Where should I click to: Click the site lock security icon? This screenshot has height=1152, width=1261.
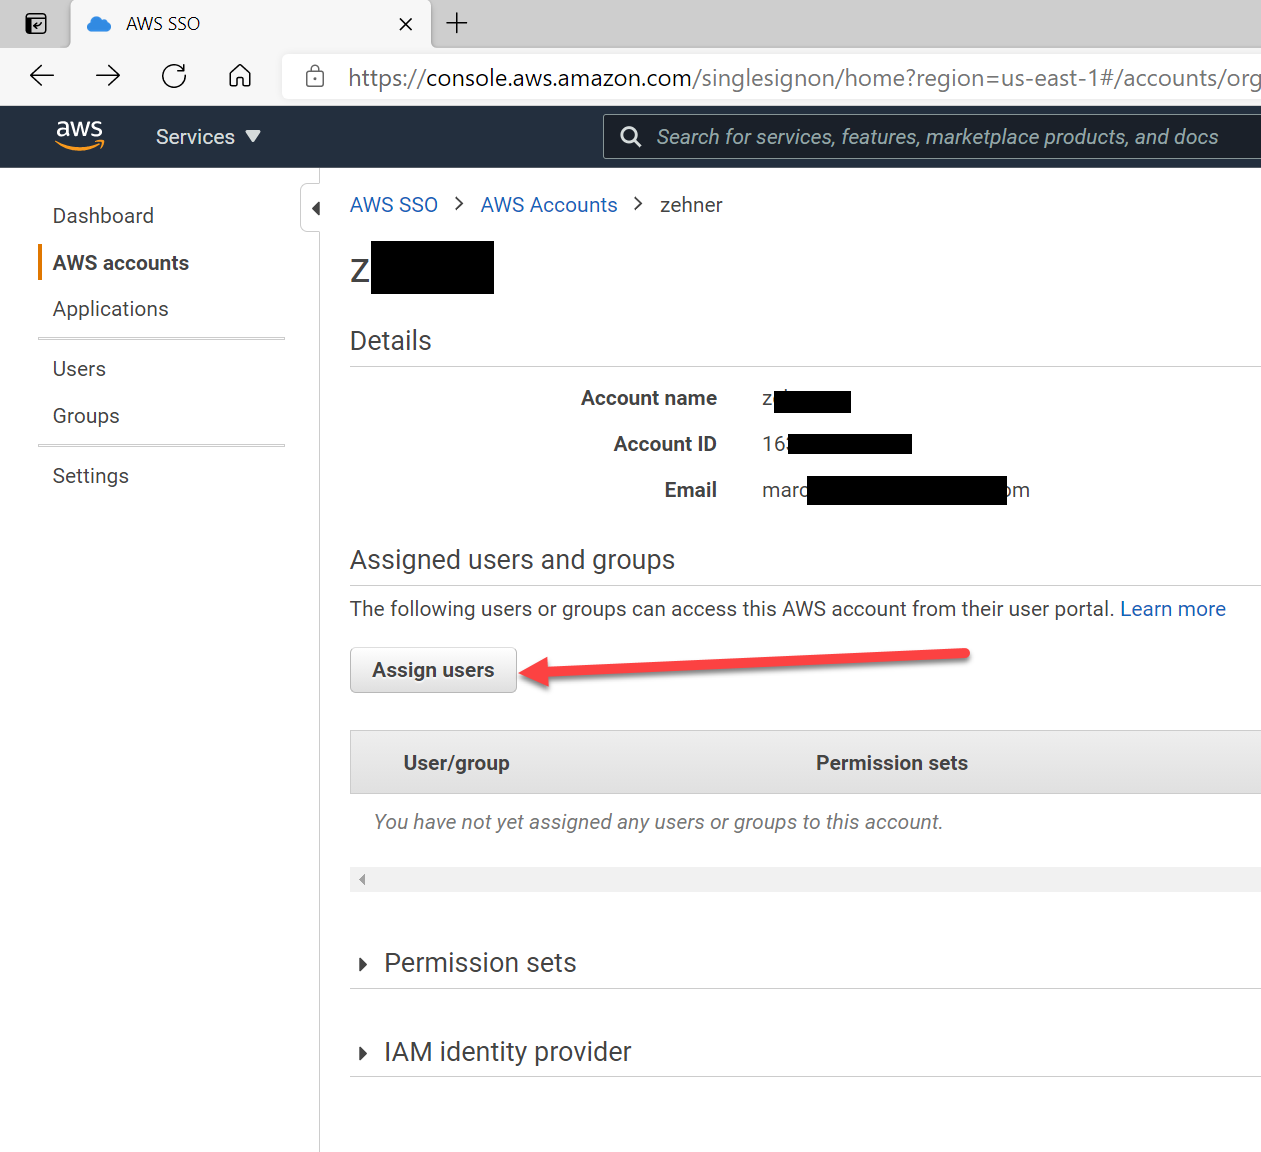click(315, 77)
